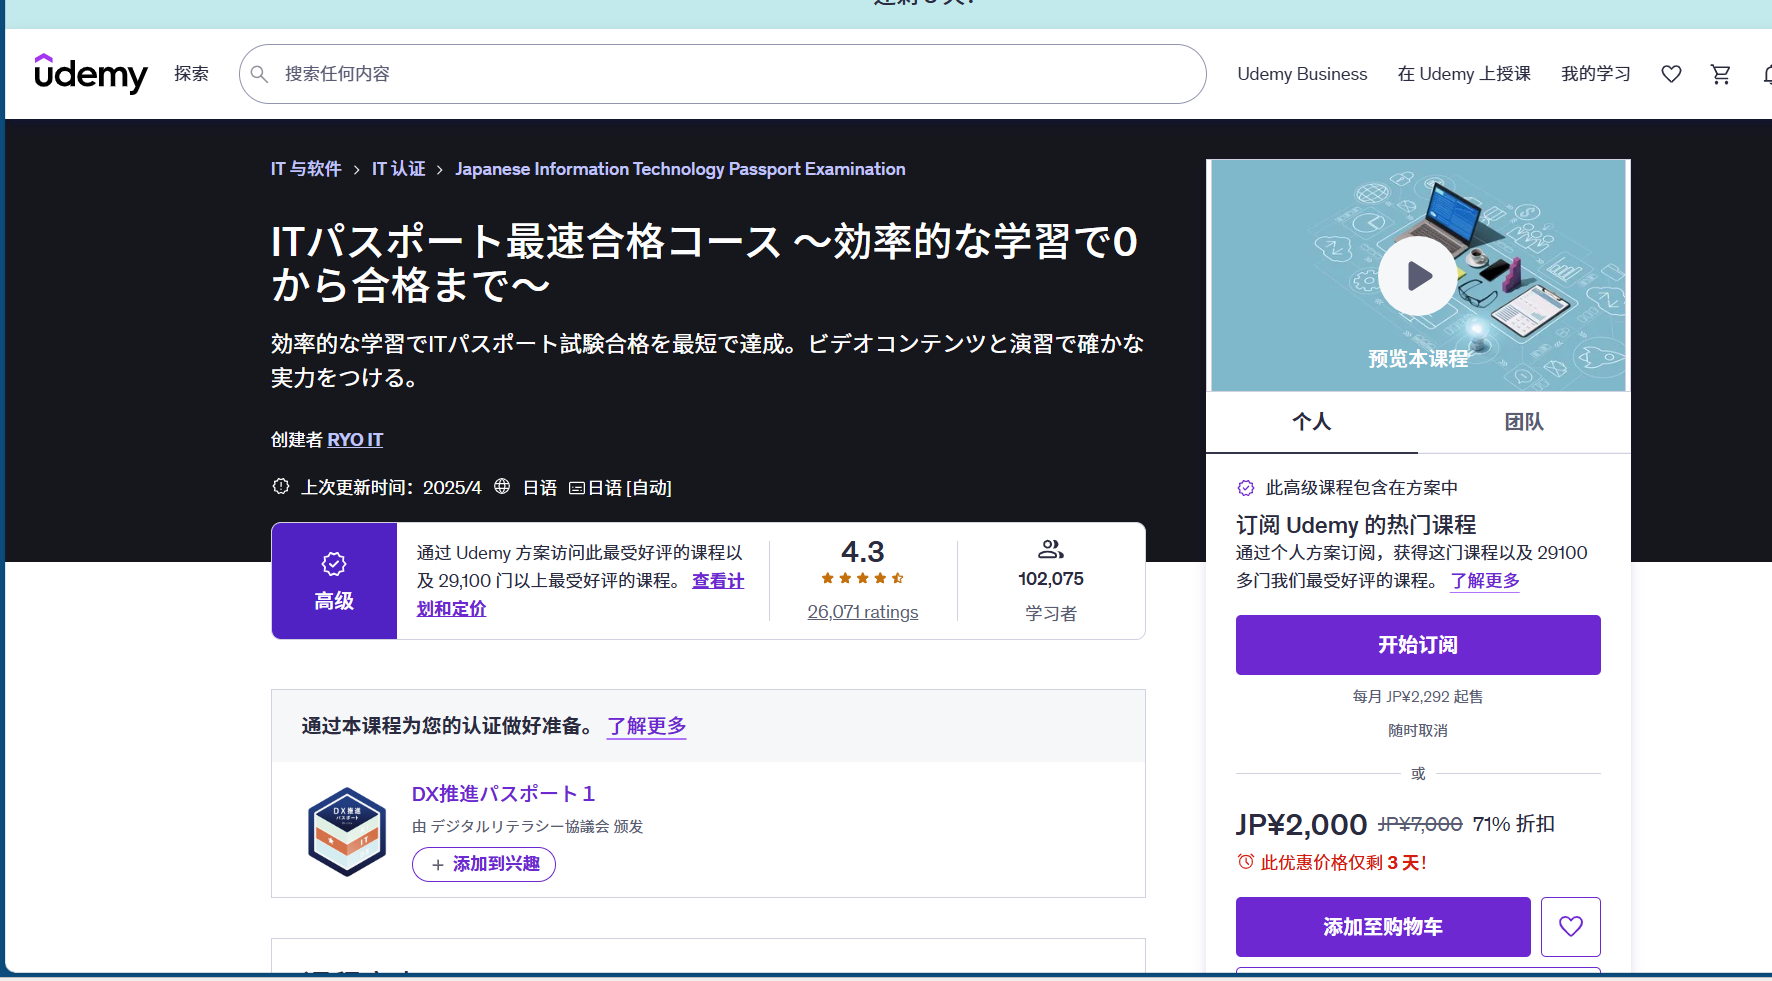View the 26,071 ratings link
The image size is (1772, 981).
click(x=863, y=612)
